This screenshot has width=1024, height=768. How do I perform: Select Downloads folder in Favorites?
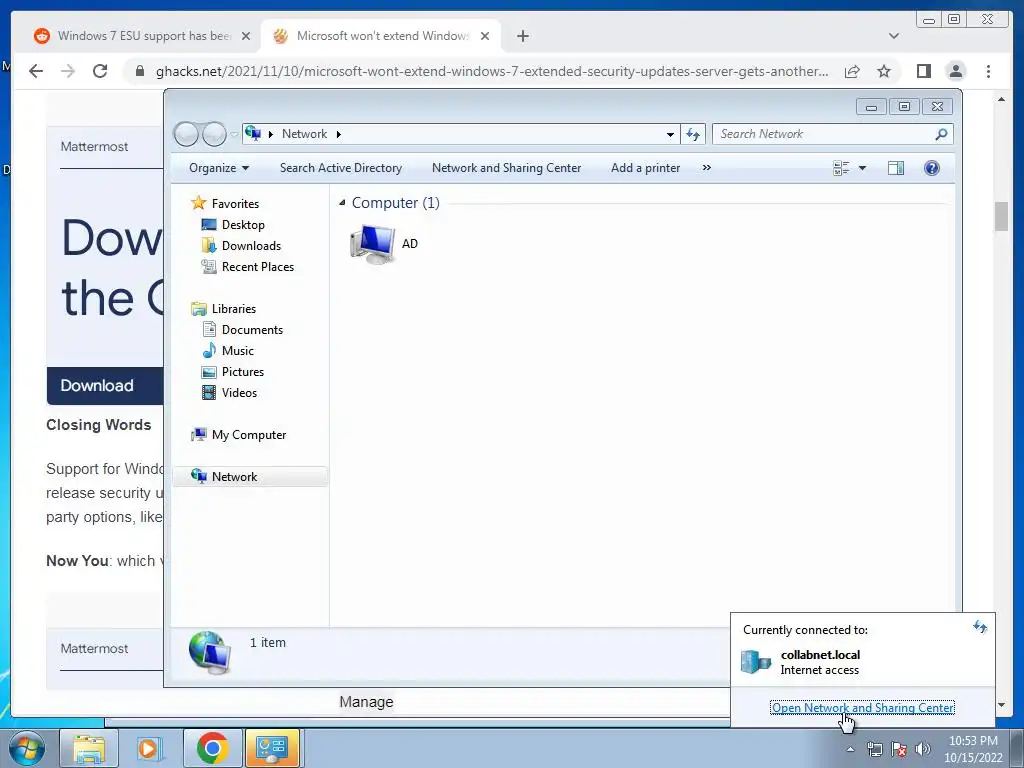click(x=241, y=246)
